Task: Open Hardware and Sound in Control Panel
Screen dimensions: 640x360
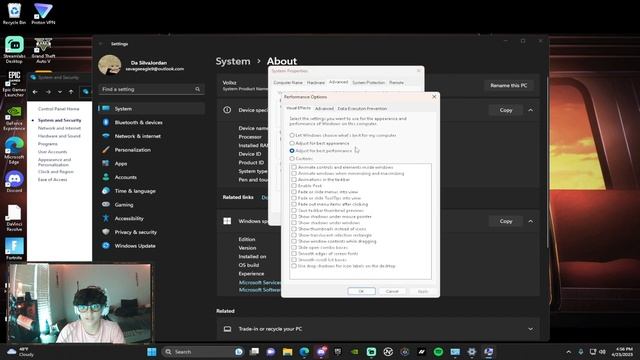Action: point(59,136)
